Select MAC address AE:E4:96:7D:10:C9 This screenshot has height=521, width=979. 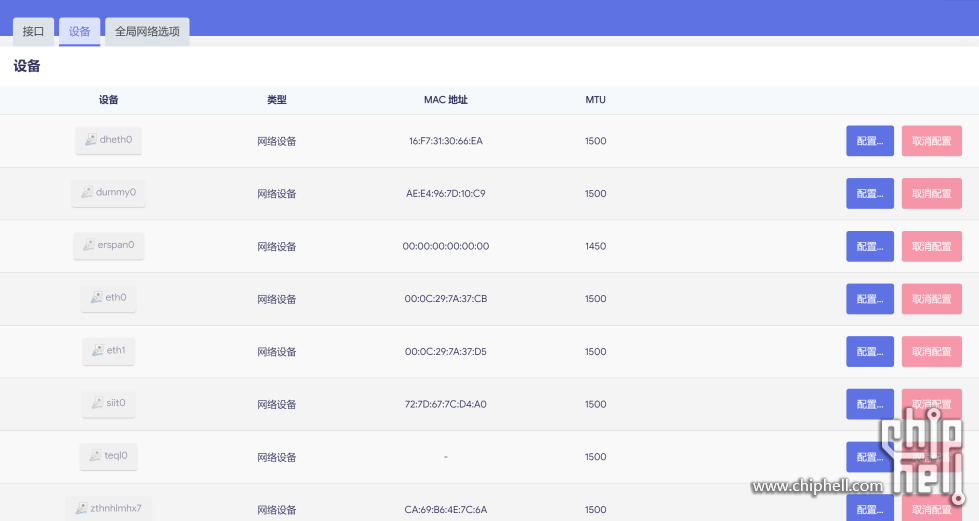pyautogui.click(x=446, y=193)
